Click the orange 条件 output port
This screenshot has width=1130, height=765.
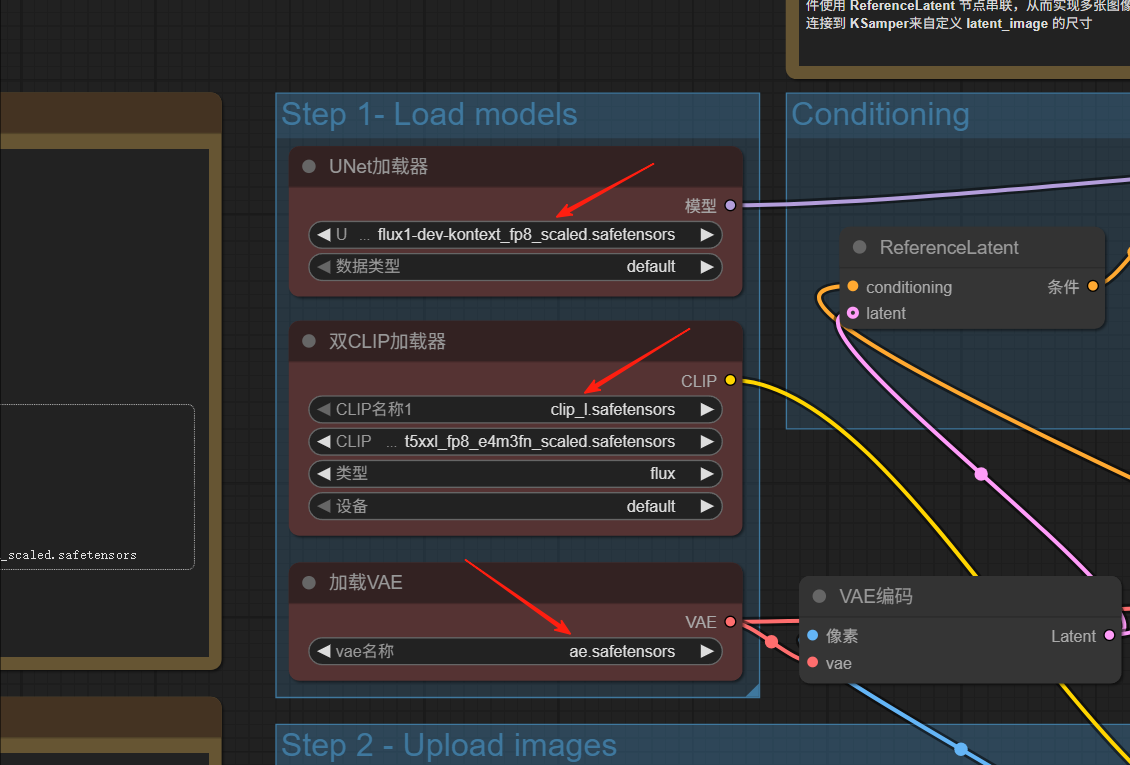click(1093, 287)
